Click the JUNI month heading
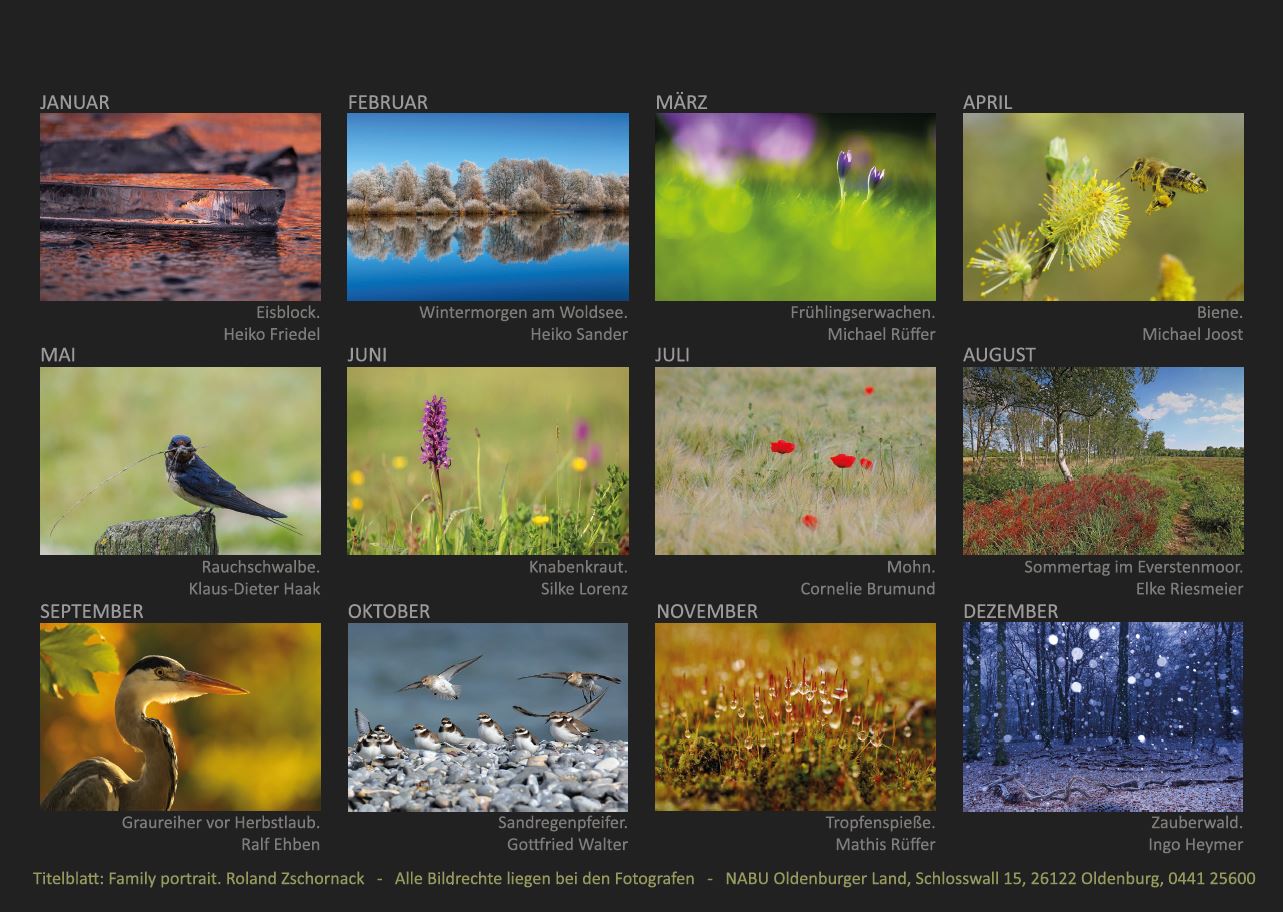Screen dimensions: 1283x912 367,355
